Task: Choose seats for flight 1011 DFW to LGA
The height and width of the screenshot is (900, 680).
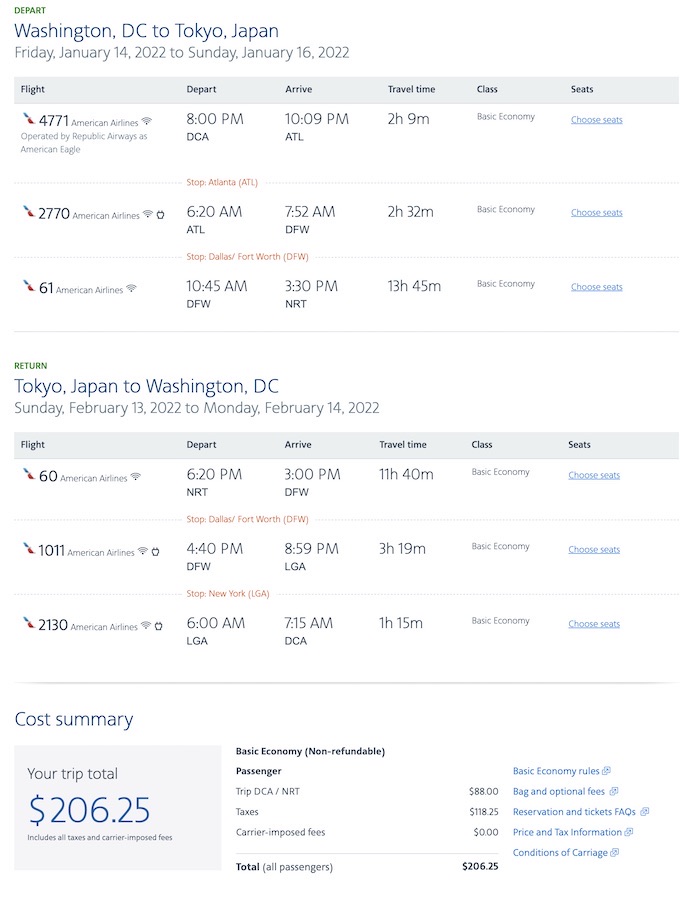Action: [x=594, y=550]
